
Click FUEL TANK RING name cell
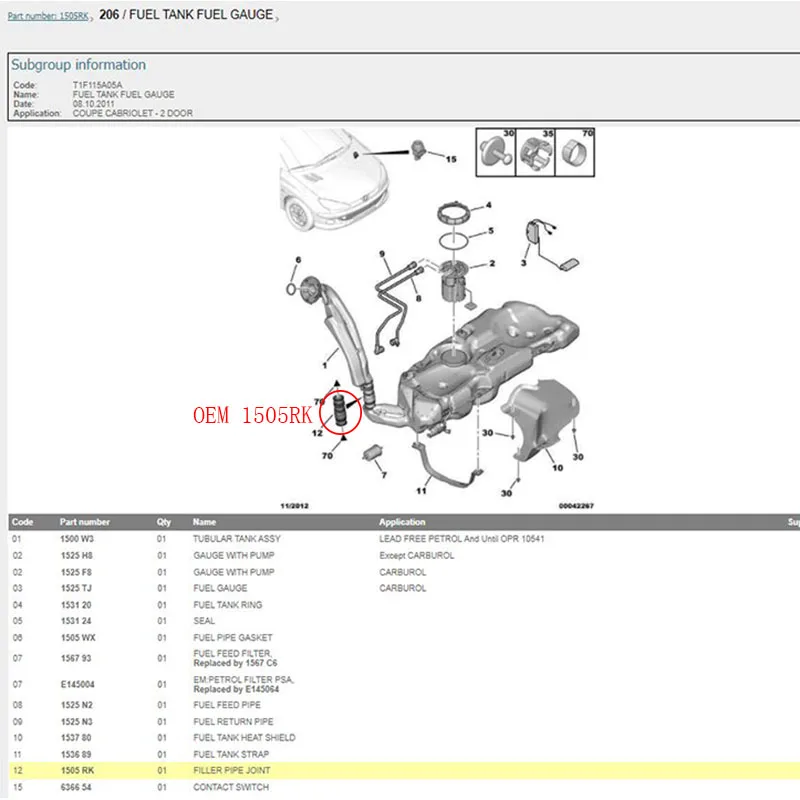click(228, 605)
